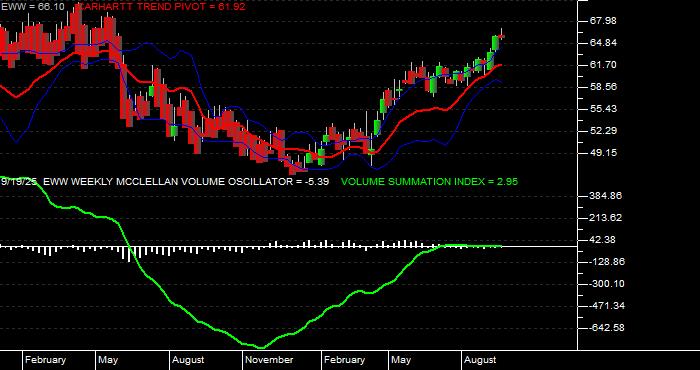Click the 213.62 oscillator axis value
700x370 pixels.
[604, 218]
